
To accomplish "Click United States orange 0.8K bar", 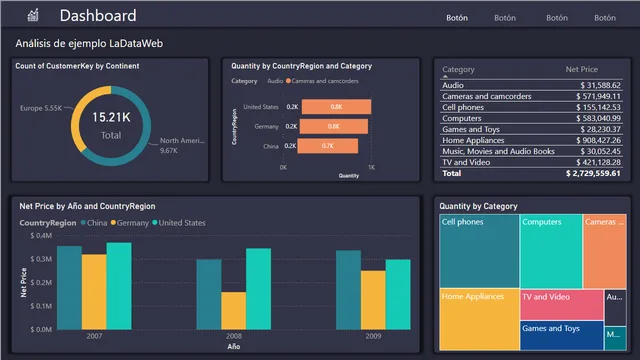I will click(x=336, y=107).
